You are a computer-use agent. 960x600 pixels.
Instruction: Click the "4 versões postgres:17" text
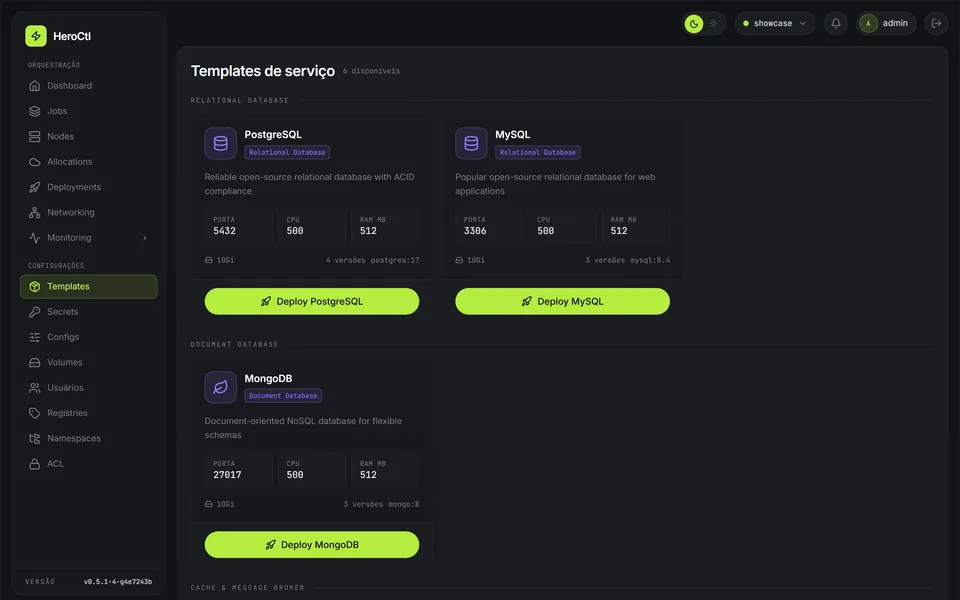point(372,260)
